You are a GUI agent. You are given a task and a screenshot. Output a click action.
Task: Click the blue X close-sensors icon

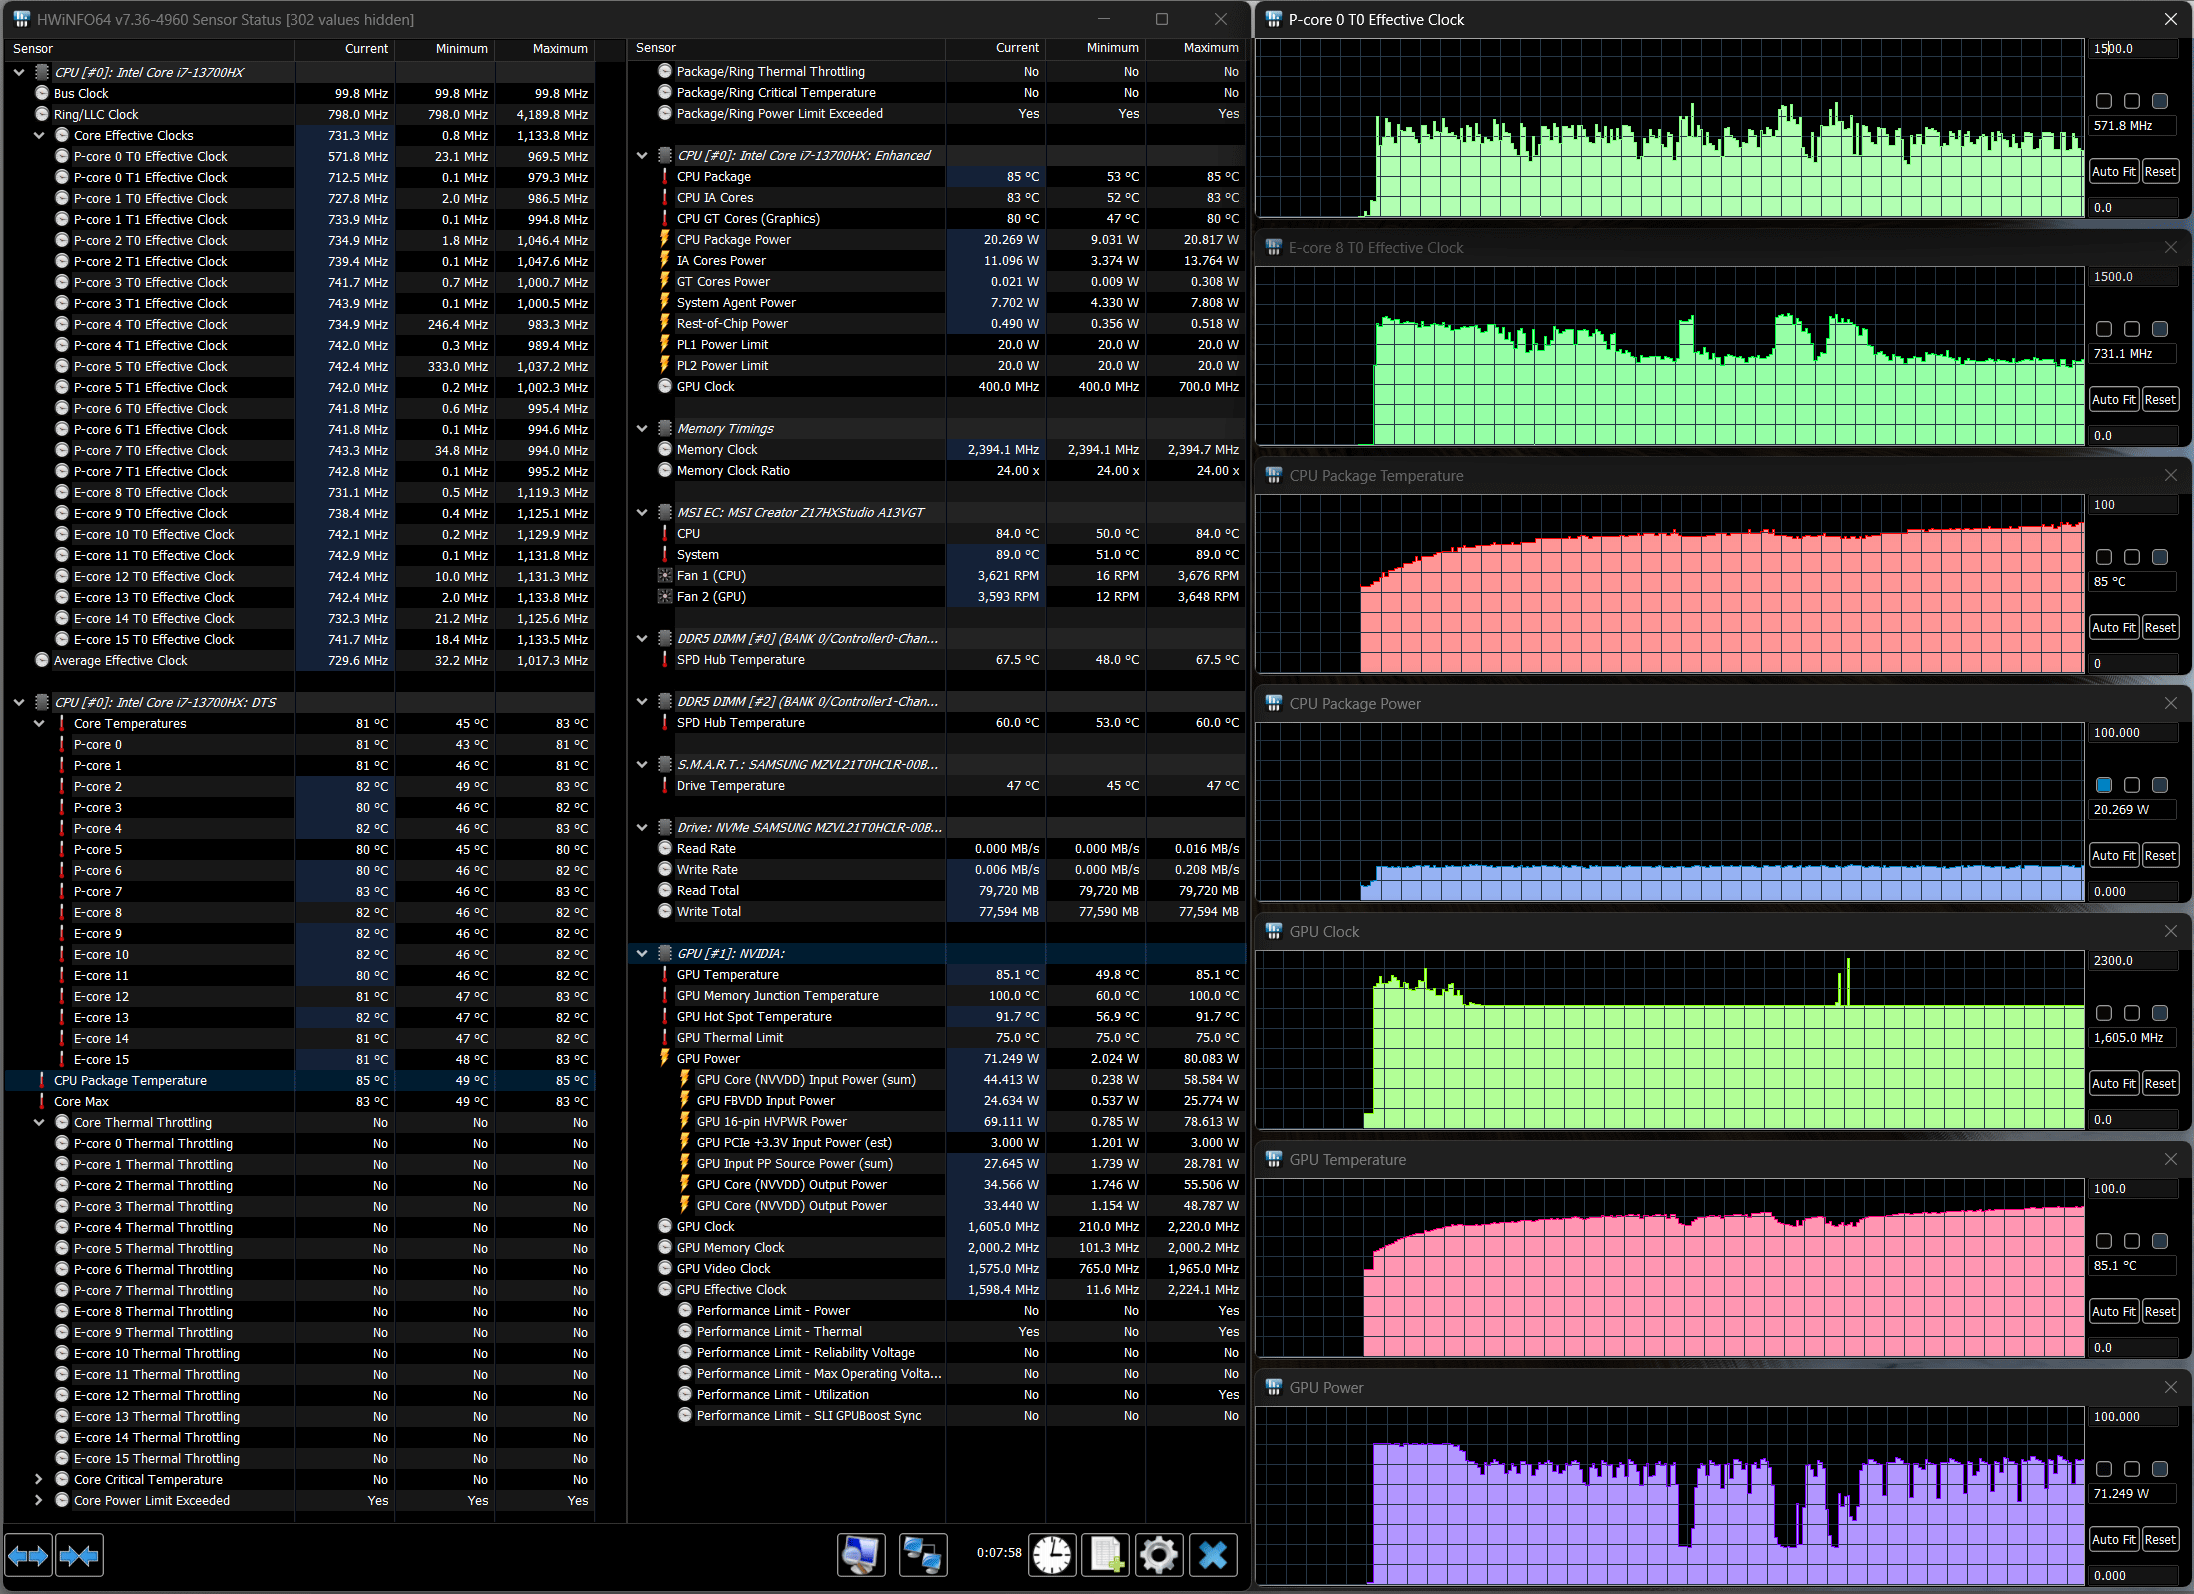coord(1213,1555)
